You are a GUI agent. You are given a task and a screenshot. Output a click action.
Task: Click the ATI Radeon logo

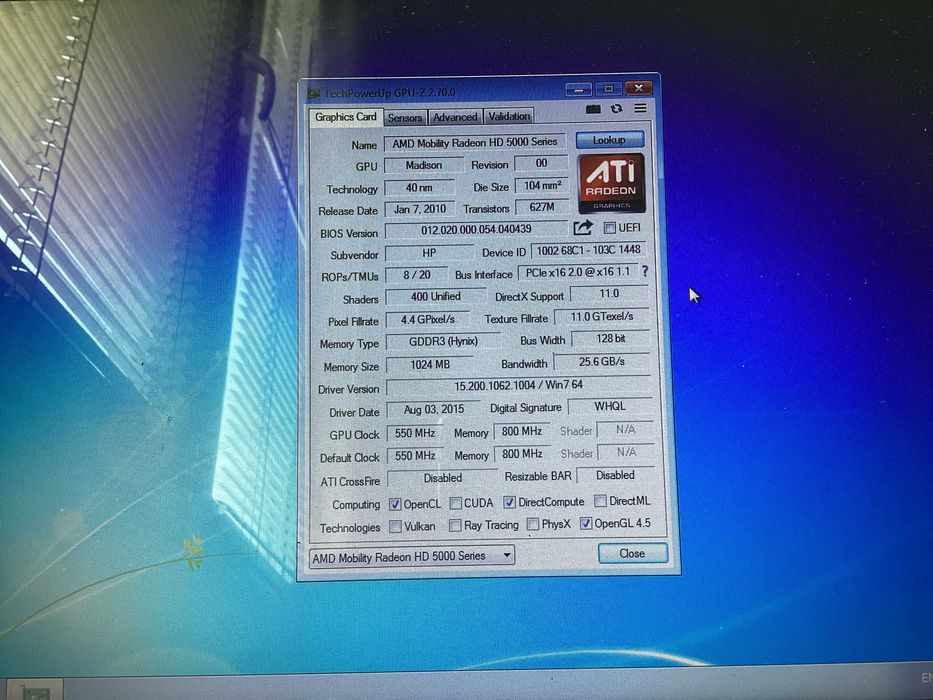click(611, 183)
